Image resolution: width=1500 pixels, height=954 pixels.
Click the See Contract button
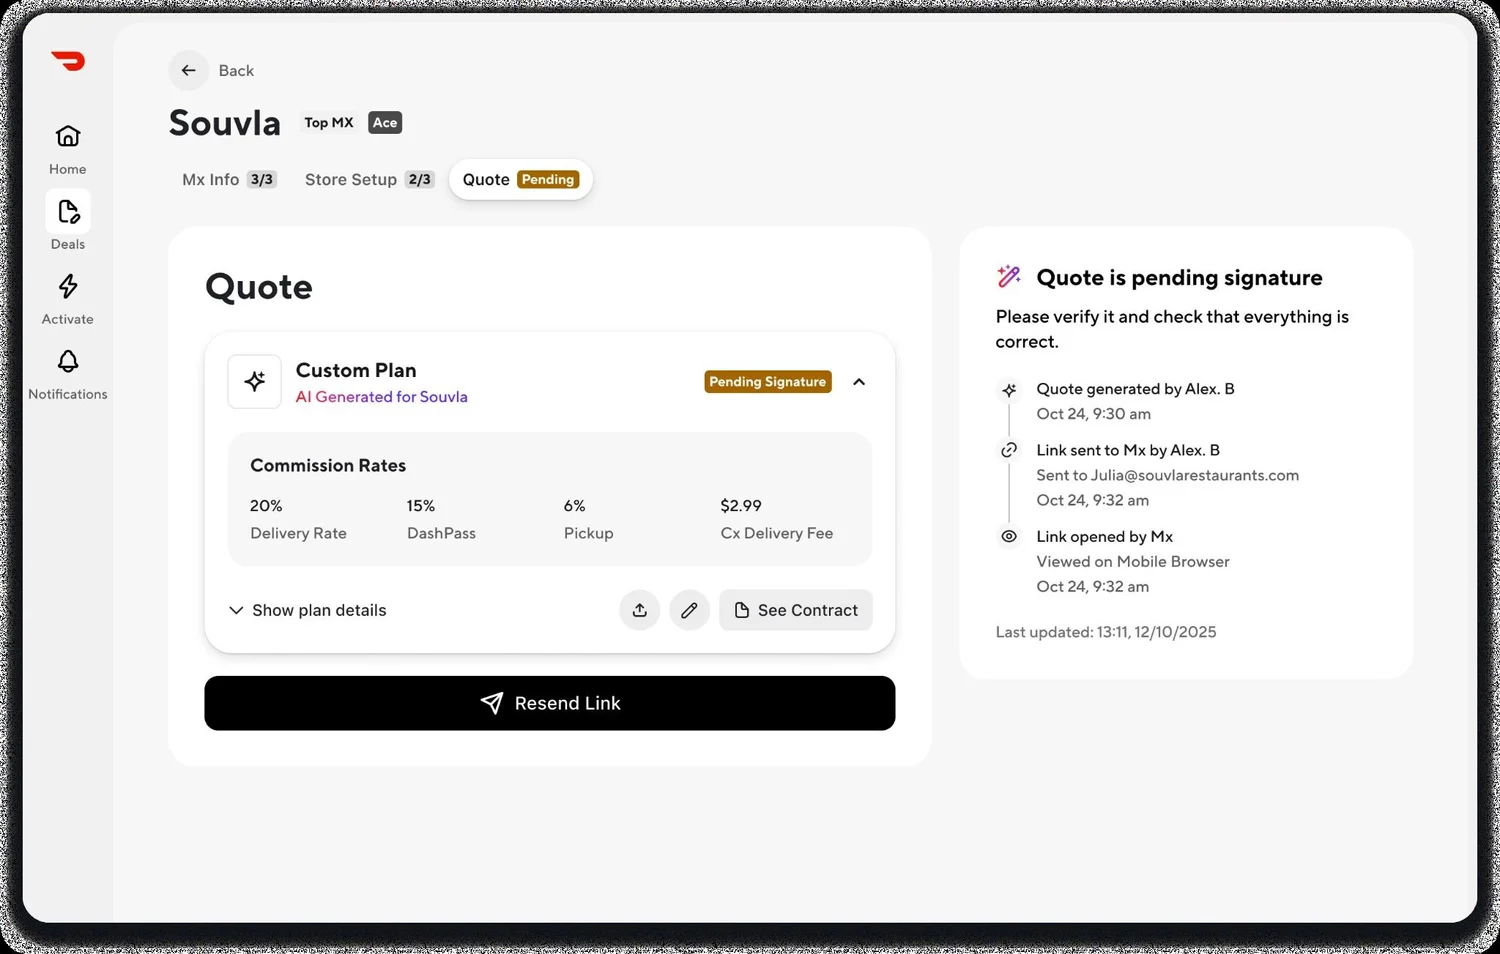[796, 610]
